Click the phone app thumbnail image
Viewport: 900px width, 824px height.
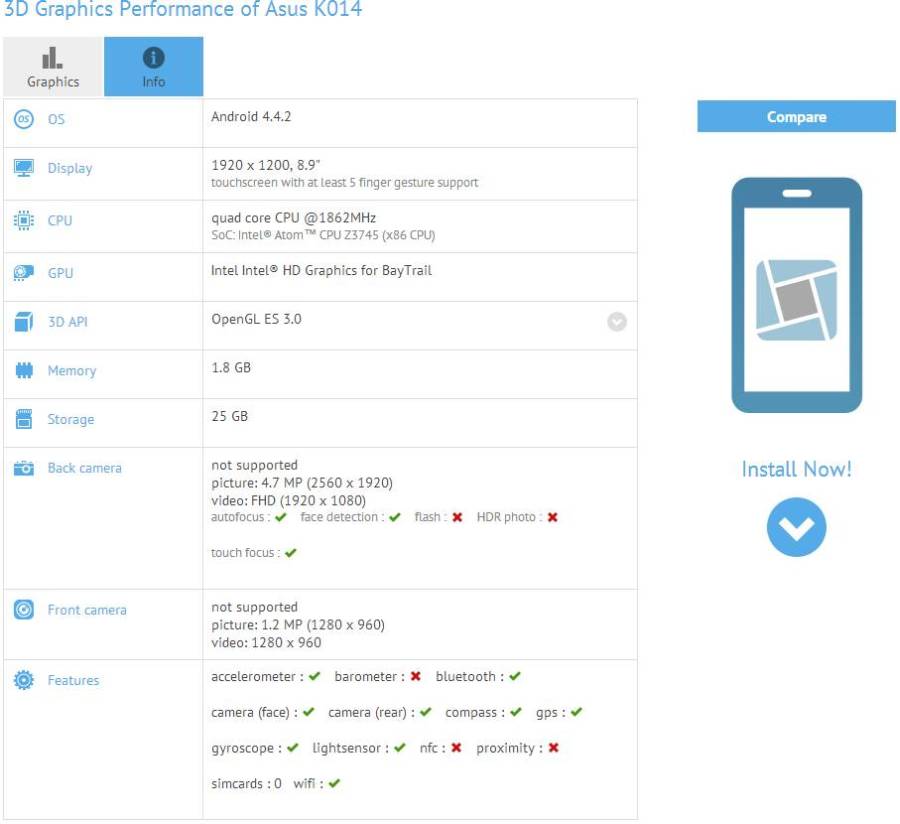(796, 295)
